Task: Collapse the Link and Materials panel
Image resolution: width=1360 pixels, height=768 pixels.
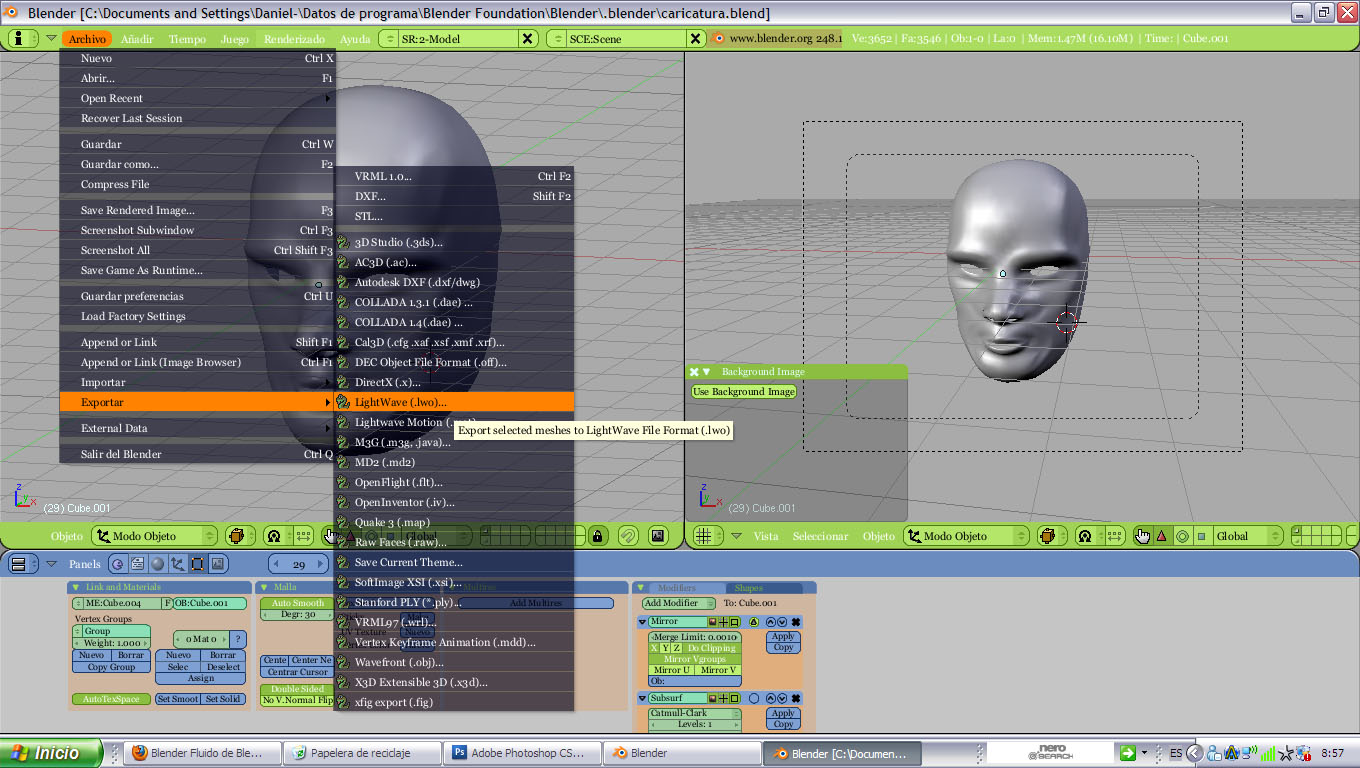Action: pyautogui.click(x=75, y=587)
